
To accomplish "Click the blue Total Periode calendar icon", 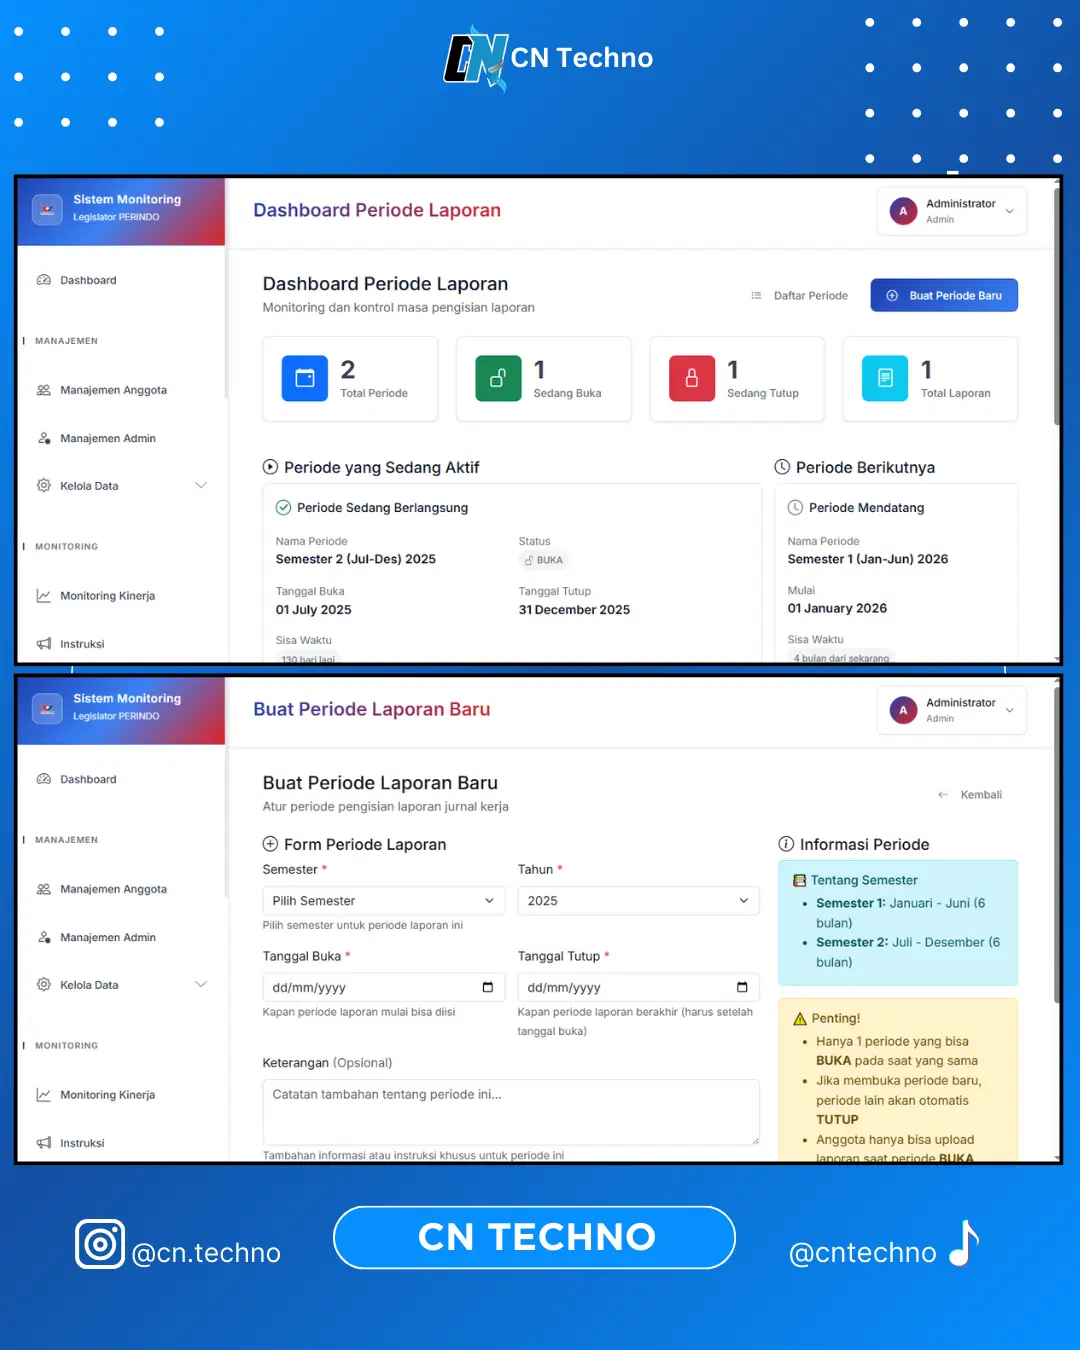I will click(x=305, y=379).
